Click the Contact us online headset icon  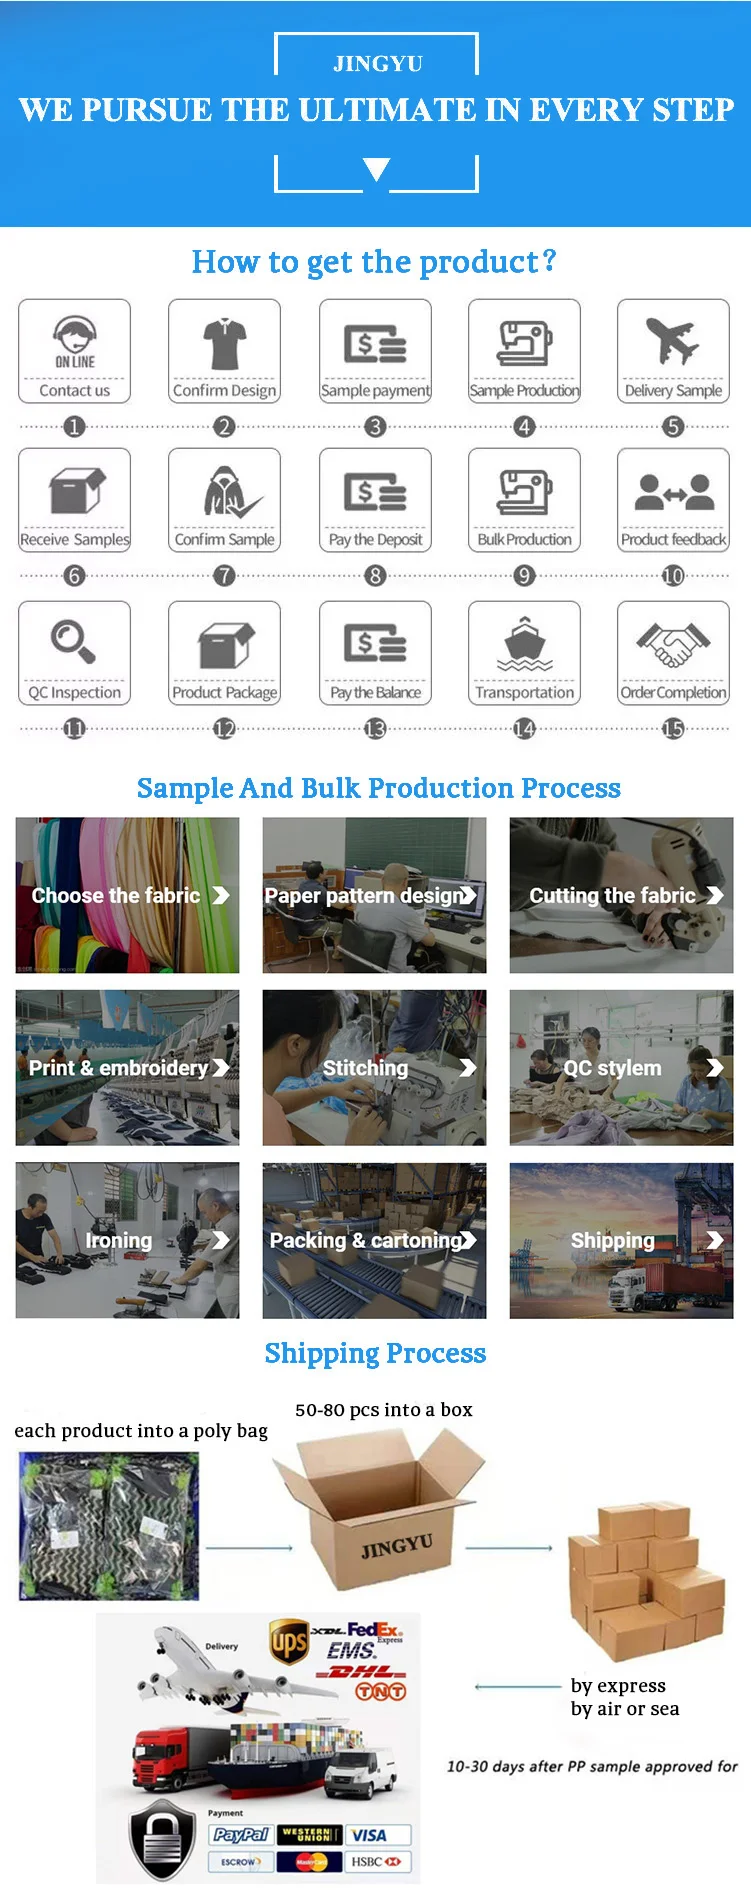click(x=75, y=343)
